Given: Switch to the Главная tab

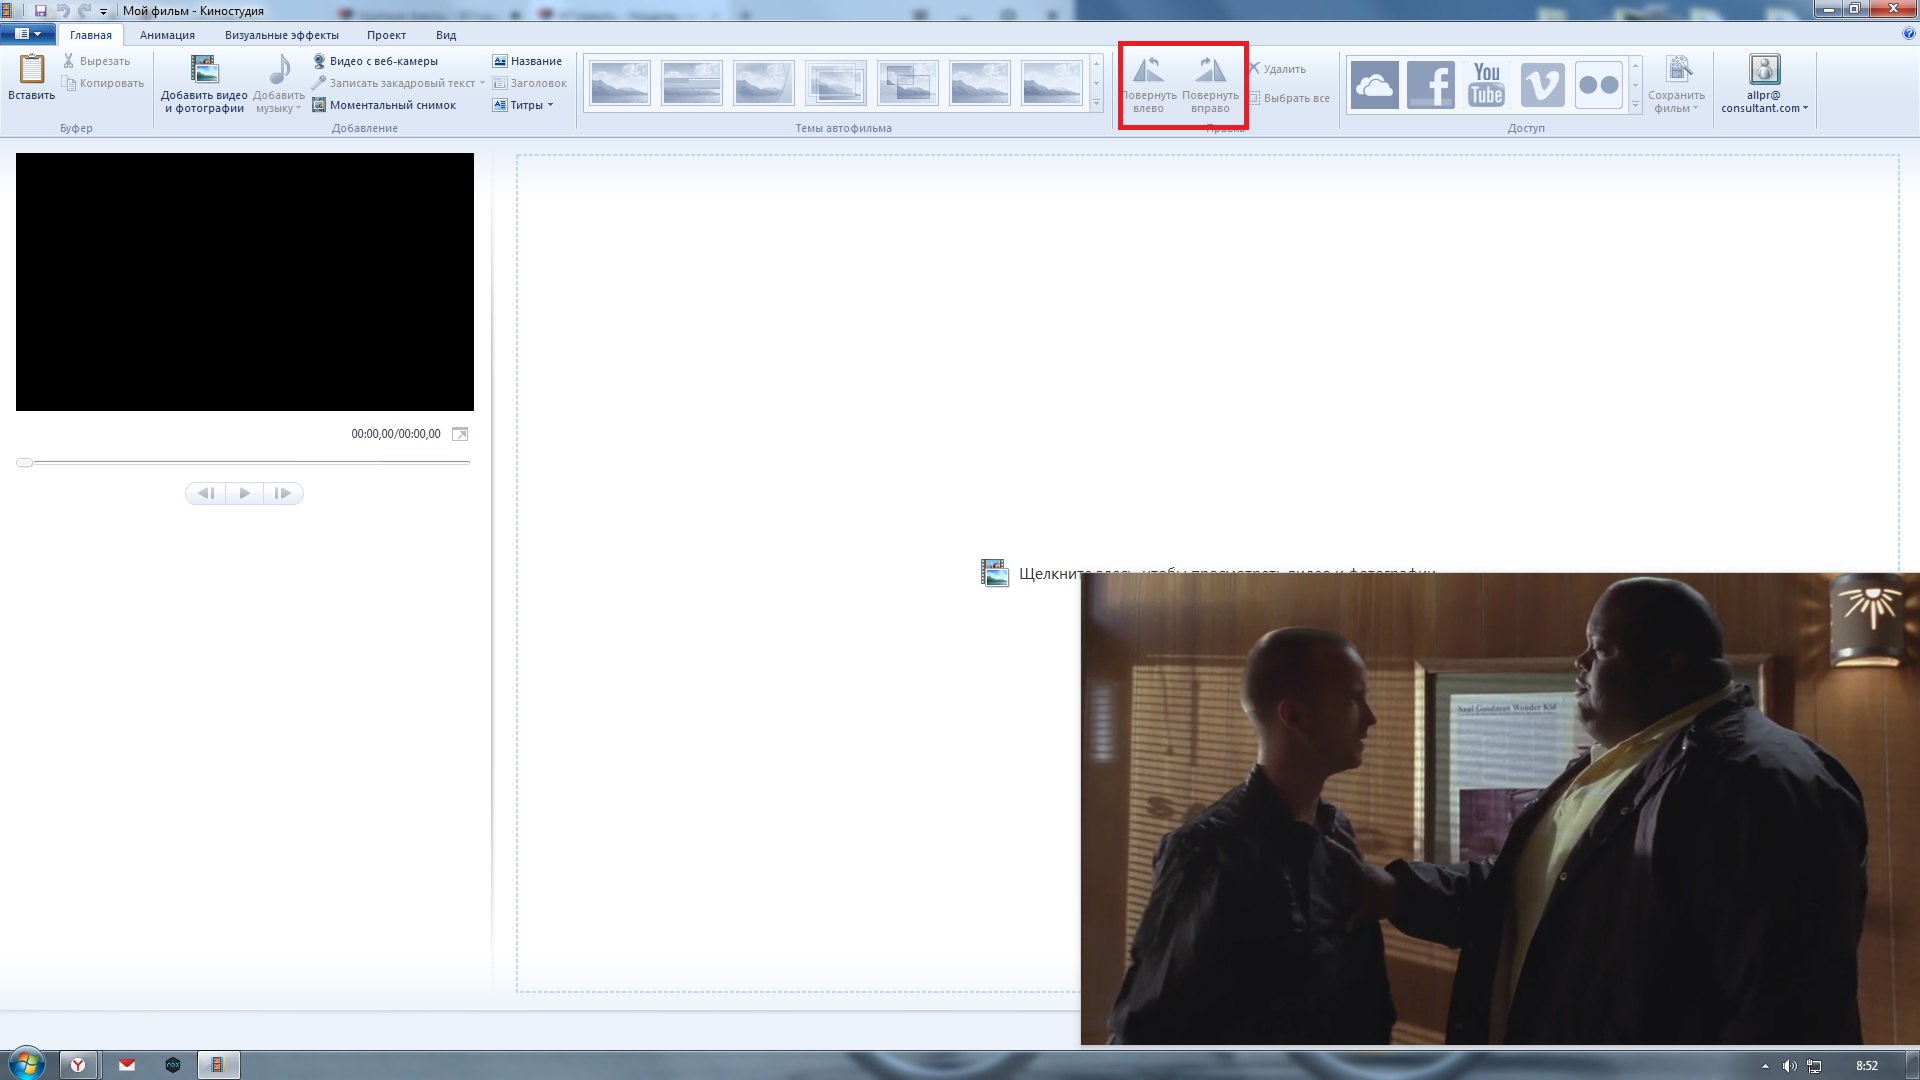Looking at the screenshot, I should click(x=91, y=35).
